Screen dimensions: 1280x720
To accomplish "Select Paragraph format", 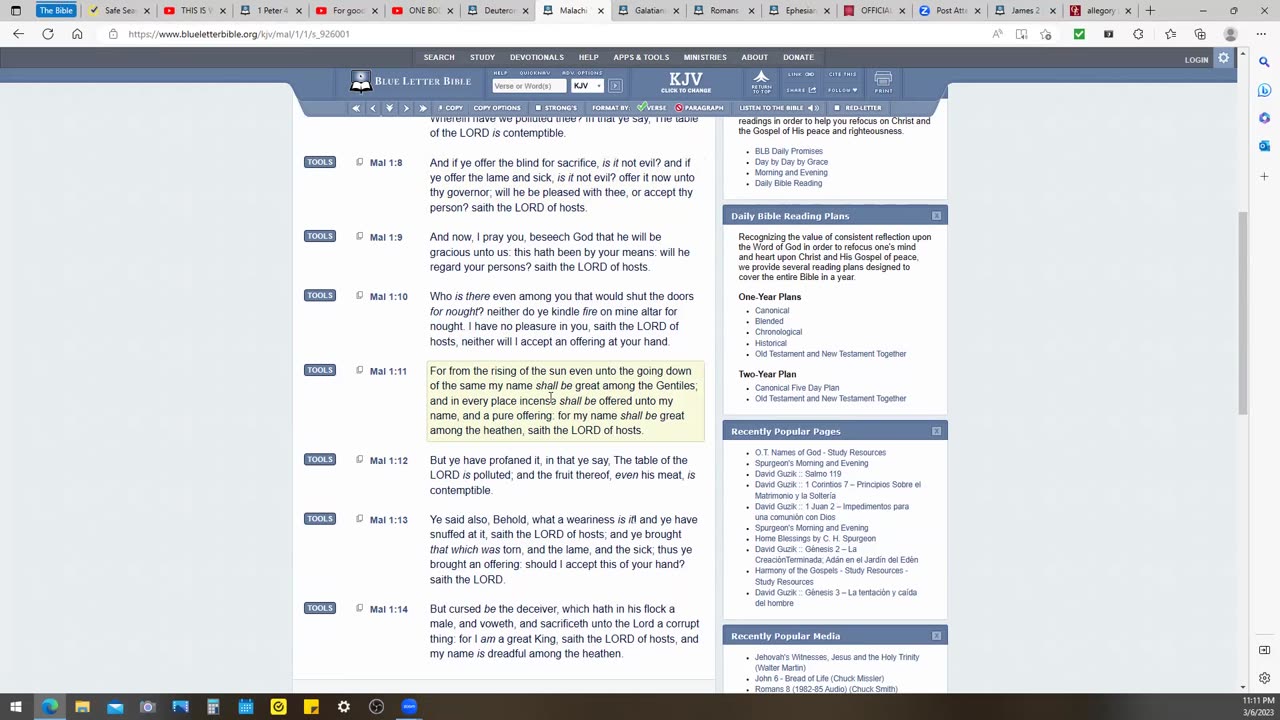I will click(x=699, y=108).
